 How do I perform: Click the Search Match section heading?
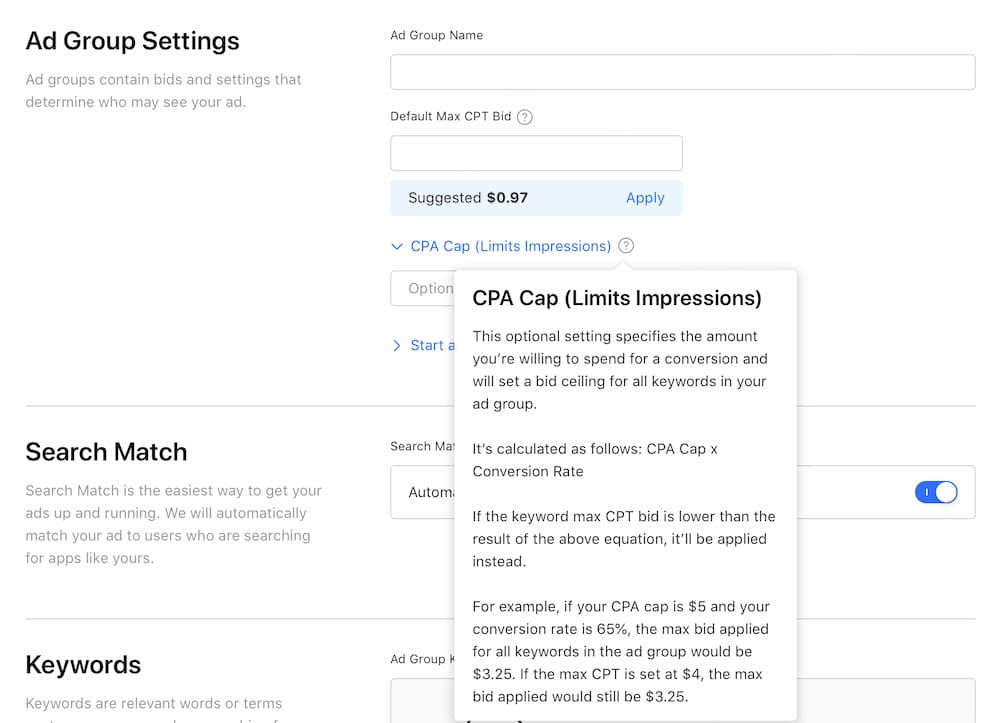click(106, 452)
